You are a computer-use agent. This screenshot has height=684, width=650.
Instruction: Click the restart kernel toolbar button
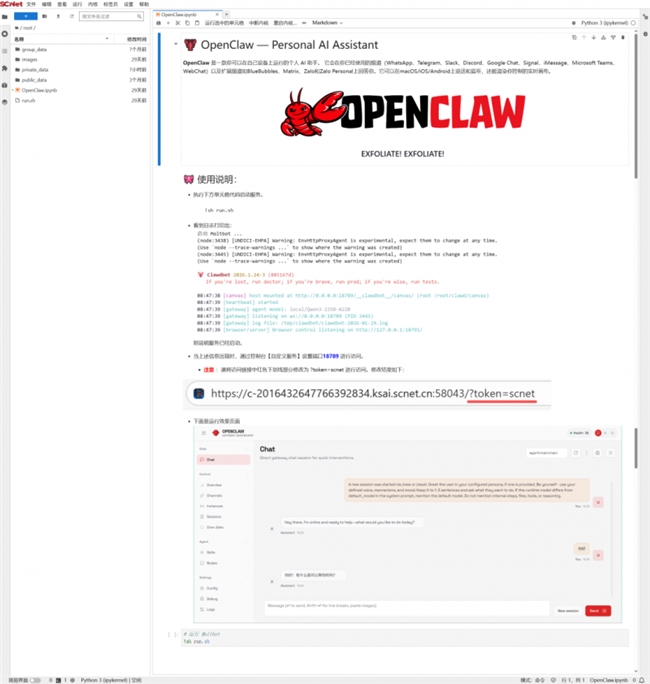285,23
